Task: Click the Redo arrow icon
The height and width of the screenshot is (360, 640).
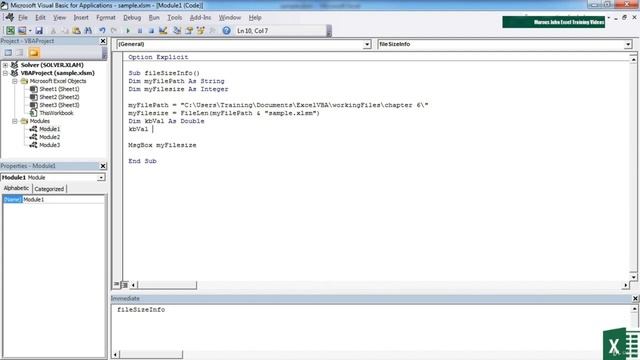Action: [x=114, y=31]
